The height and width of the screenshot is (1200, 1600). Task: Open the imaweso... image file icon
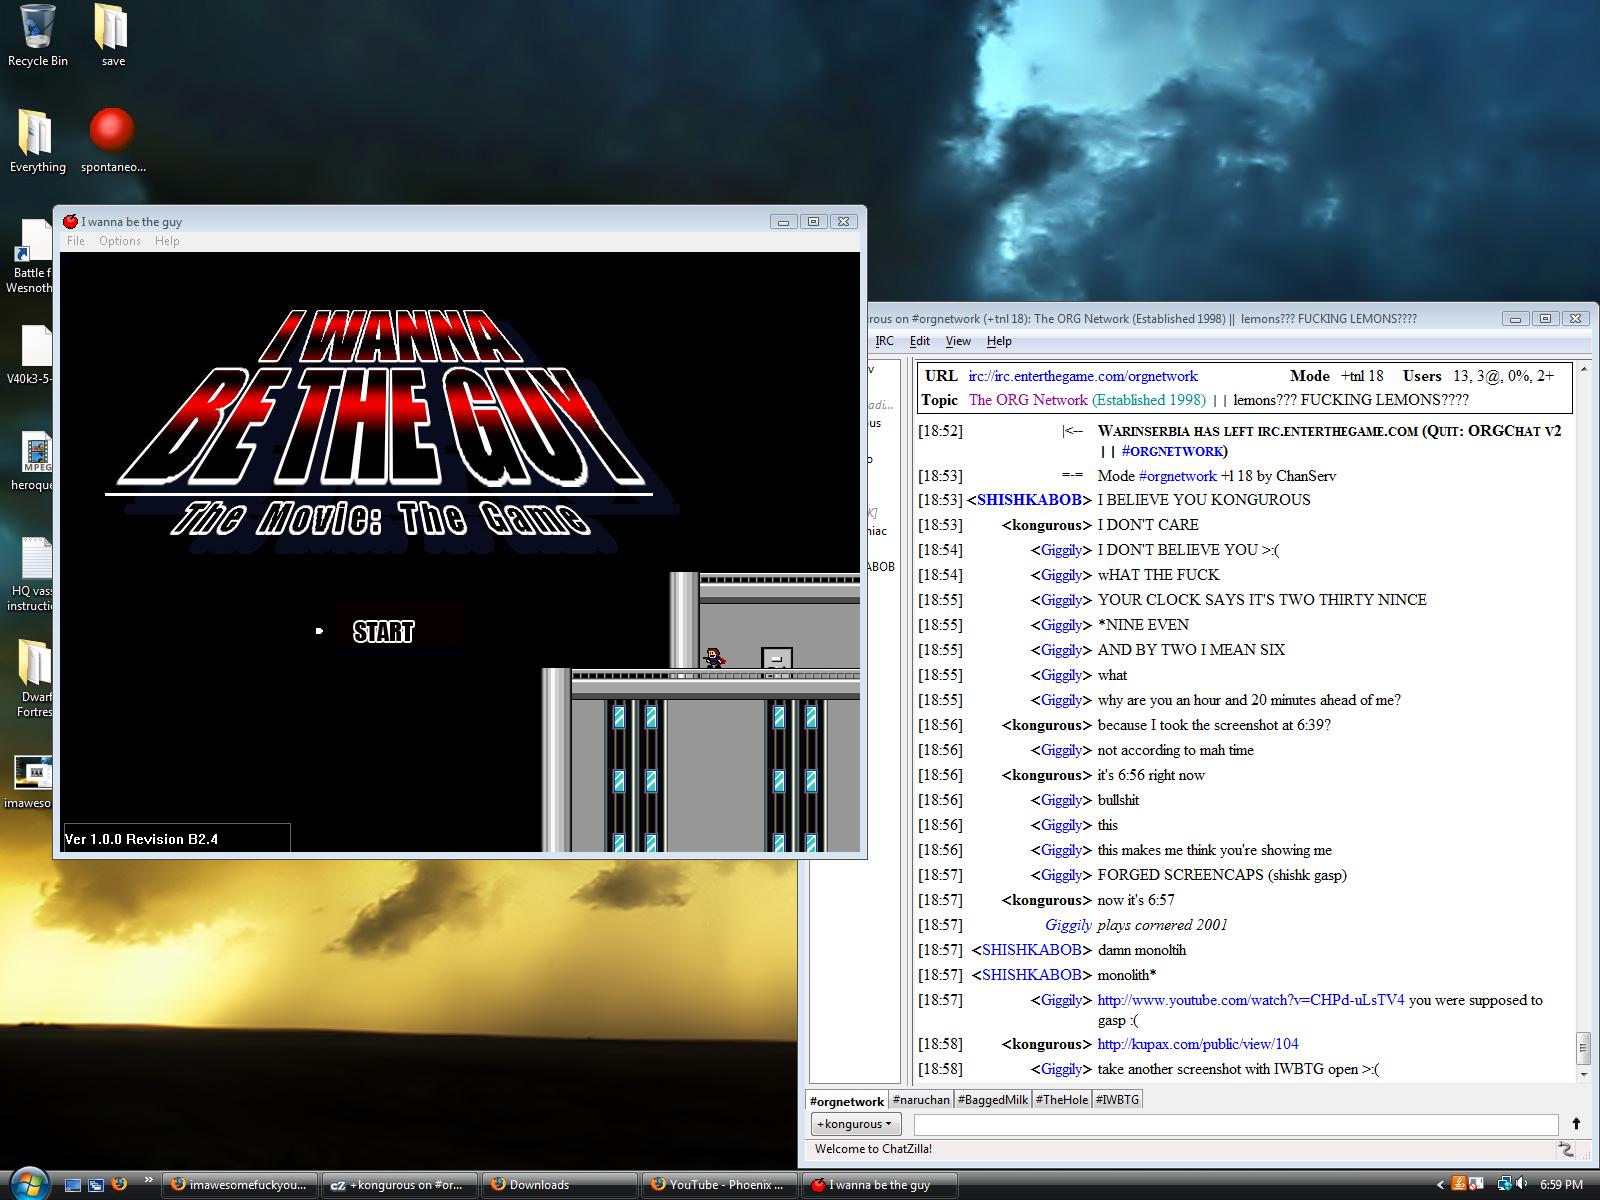coord(30,782)
